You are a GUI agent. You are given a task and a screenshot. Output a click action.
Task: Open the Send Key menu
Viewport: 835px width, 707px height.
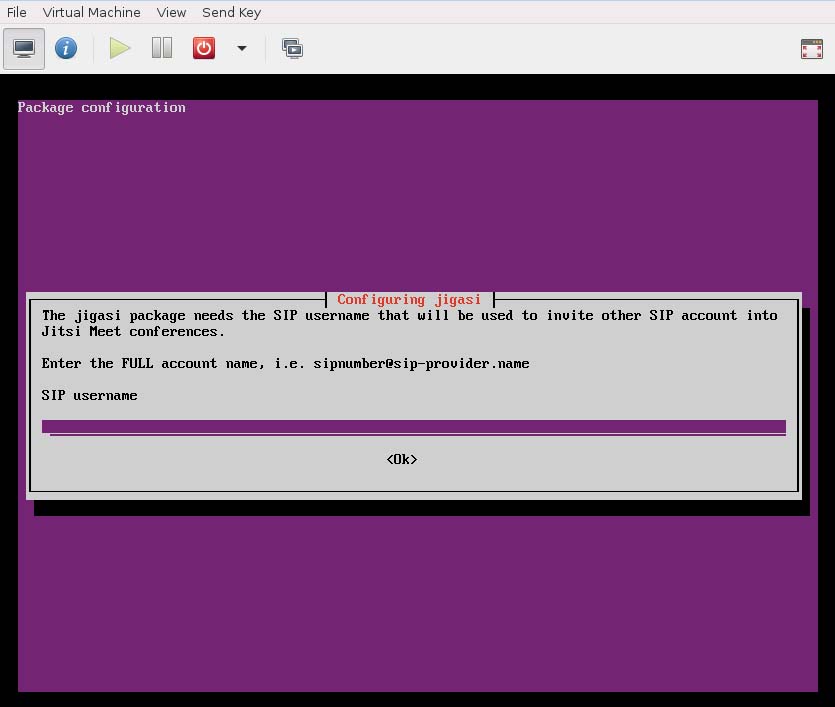click(x=231, y=12)
